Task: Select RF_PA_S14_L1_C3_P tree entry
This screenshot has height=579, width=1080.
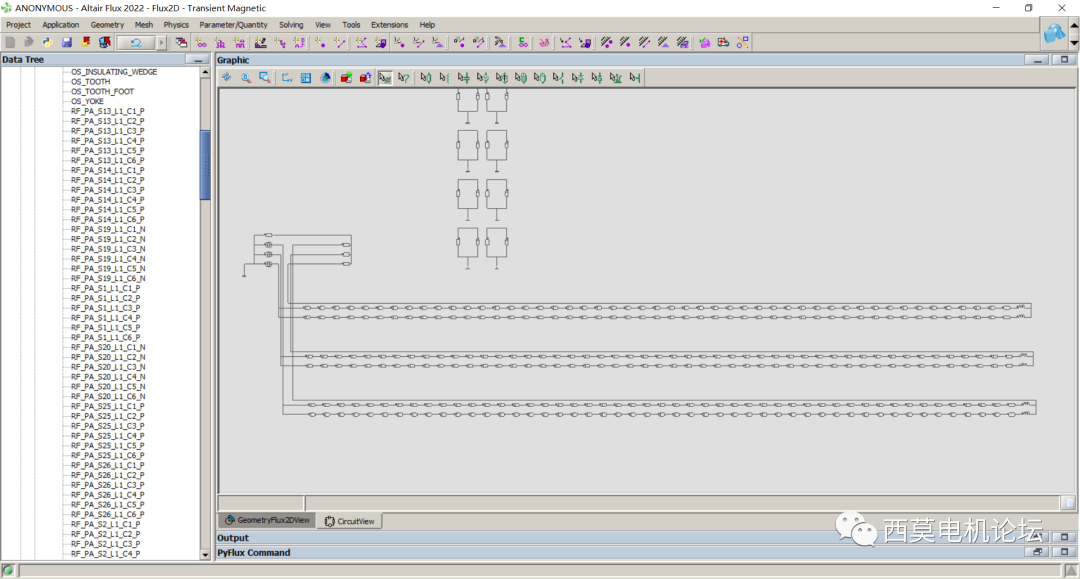Action: (x=107, y=190)
